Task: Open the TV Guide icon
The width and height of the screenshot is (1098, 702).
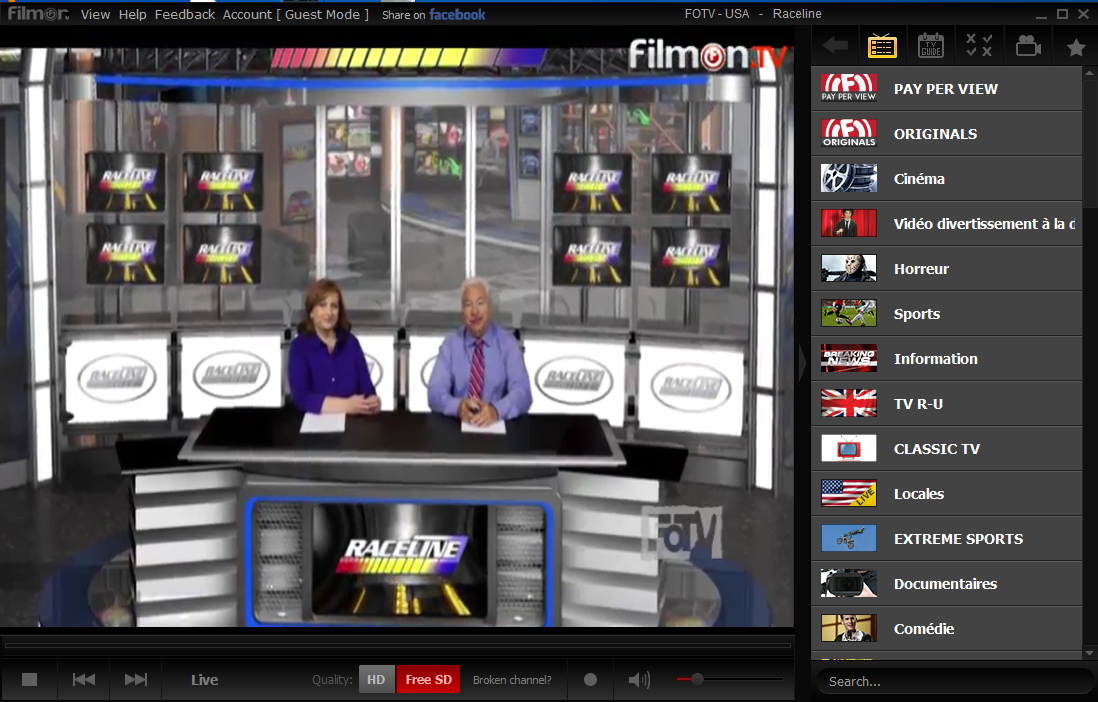Action: click(931, 46)
